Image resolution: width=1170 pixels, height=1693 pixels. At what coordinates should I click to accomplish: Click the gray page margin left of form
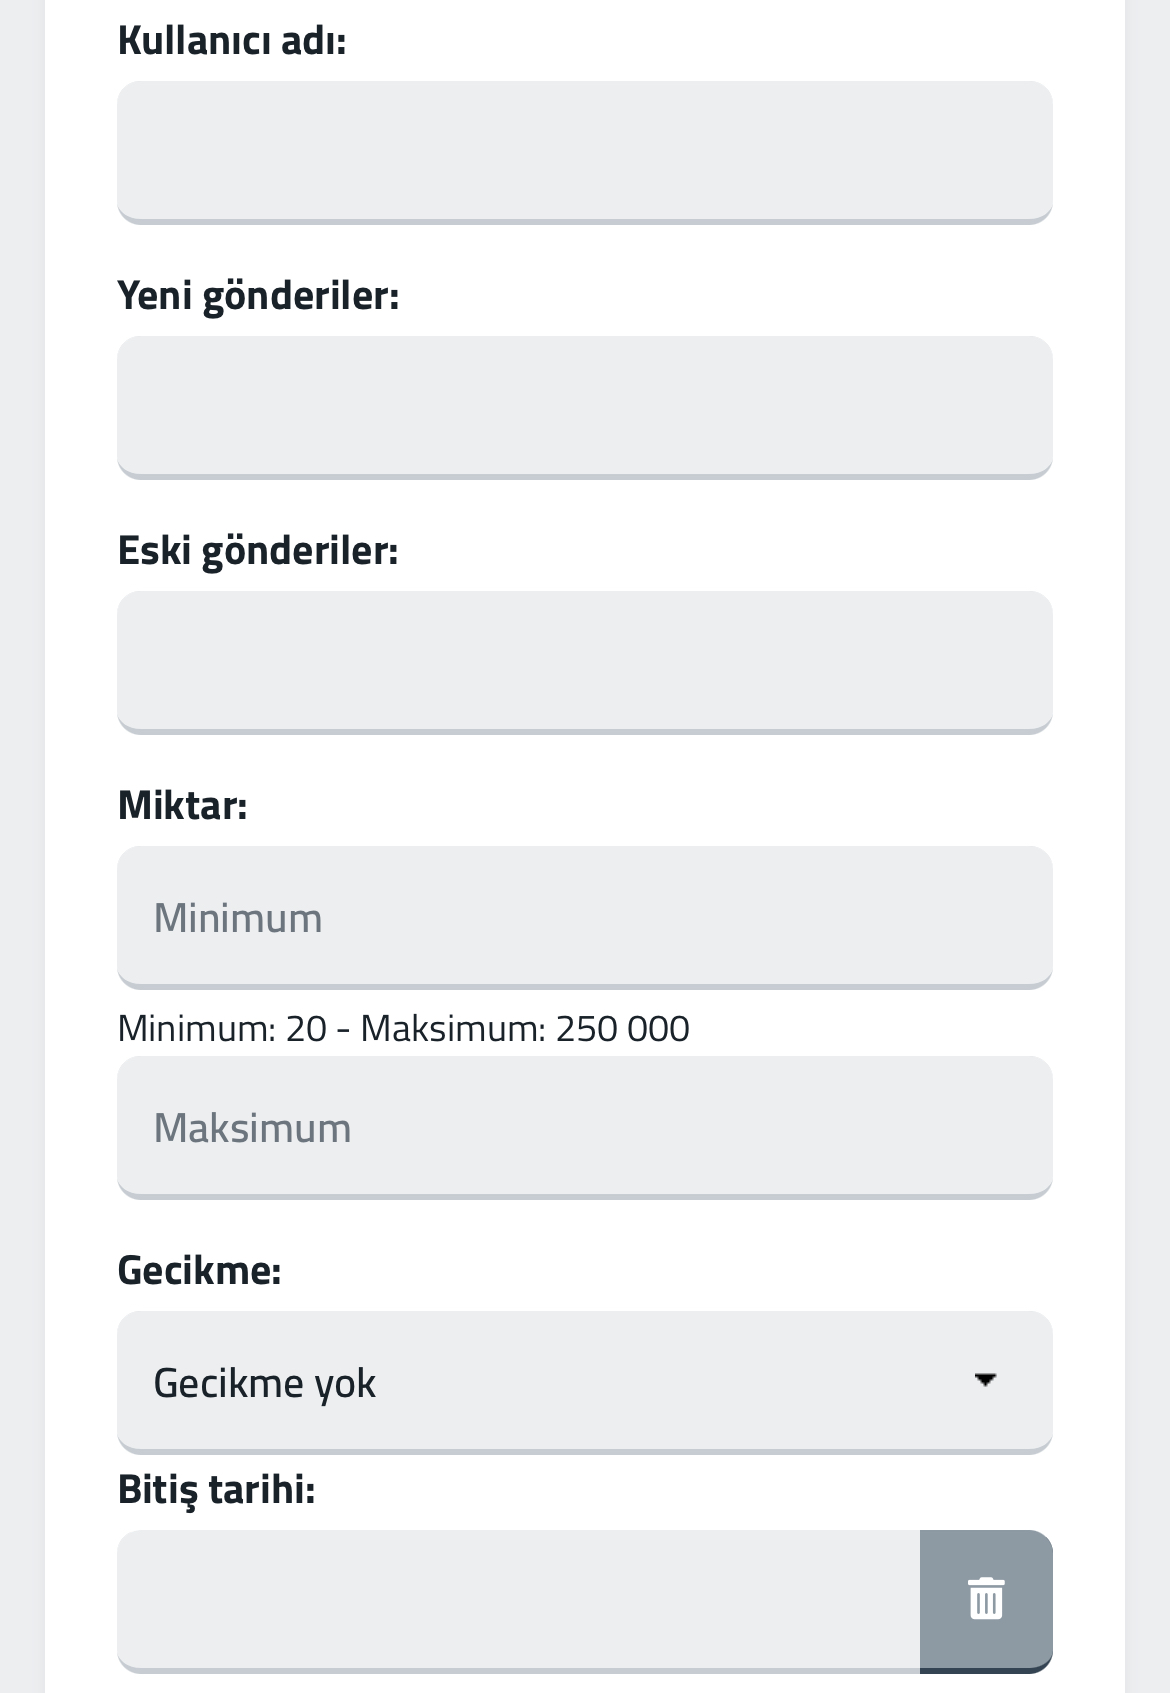pos(22,846)
